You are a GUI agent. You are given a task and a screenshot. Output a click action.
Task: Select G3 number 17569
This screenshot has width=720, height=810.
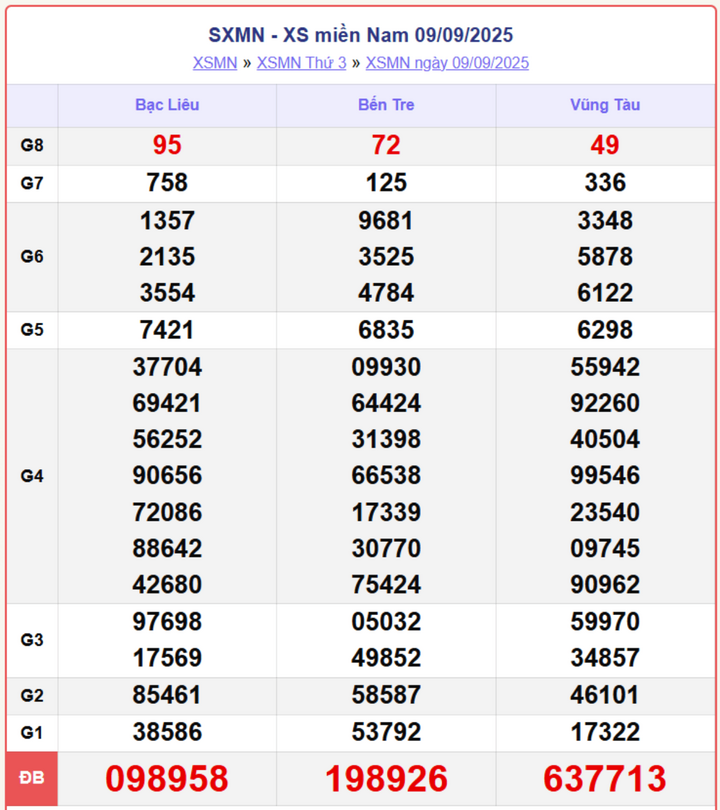coord(167,658)
